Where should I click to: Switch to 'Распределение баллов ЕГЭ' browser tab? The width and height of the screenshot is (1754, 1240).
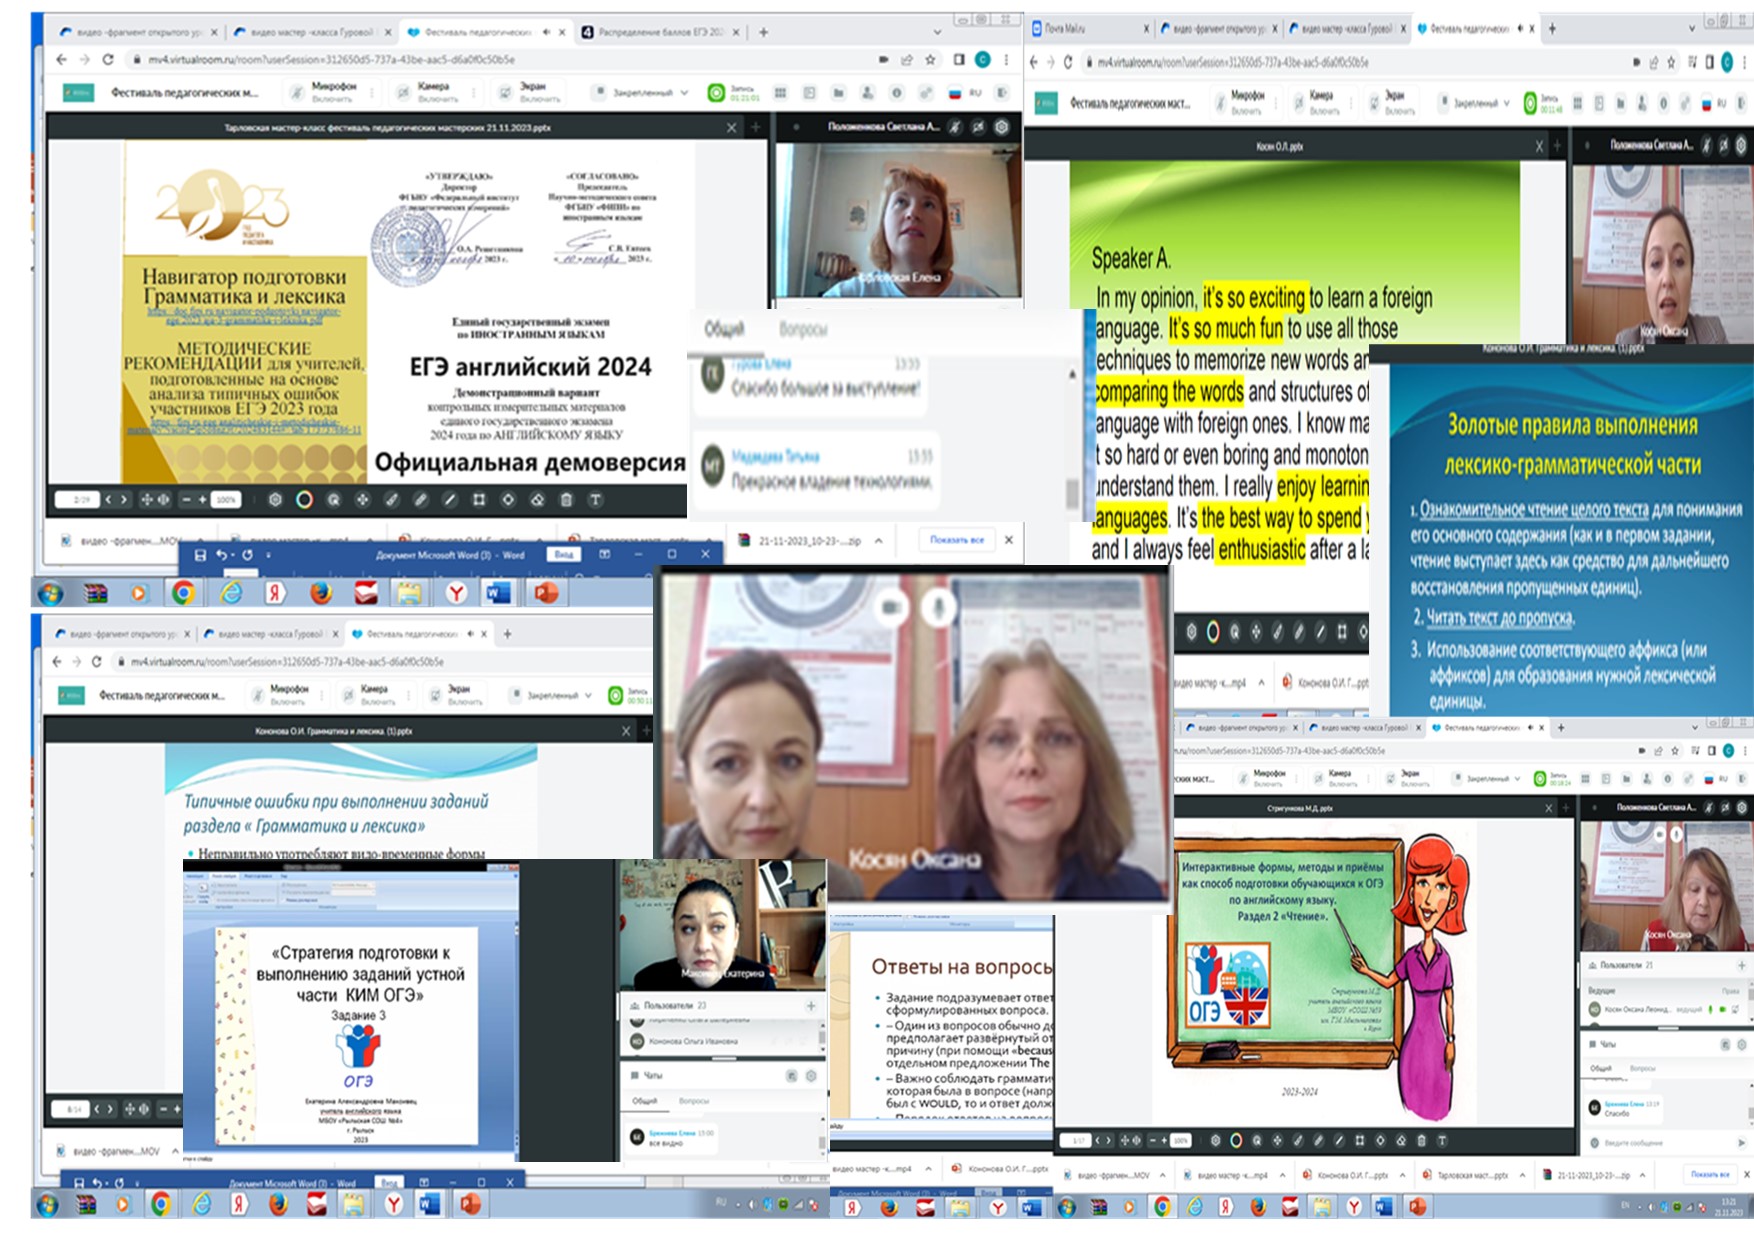click(x=660, y=32)
